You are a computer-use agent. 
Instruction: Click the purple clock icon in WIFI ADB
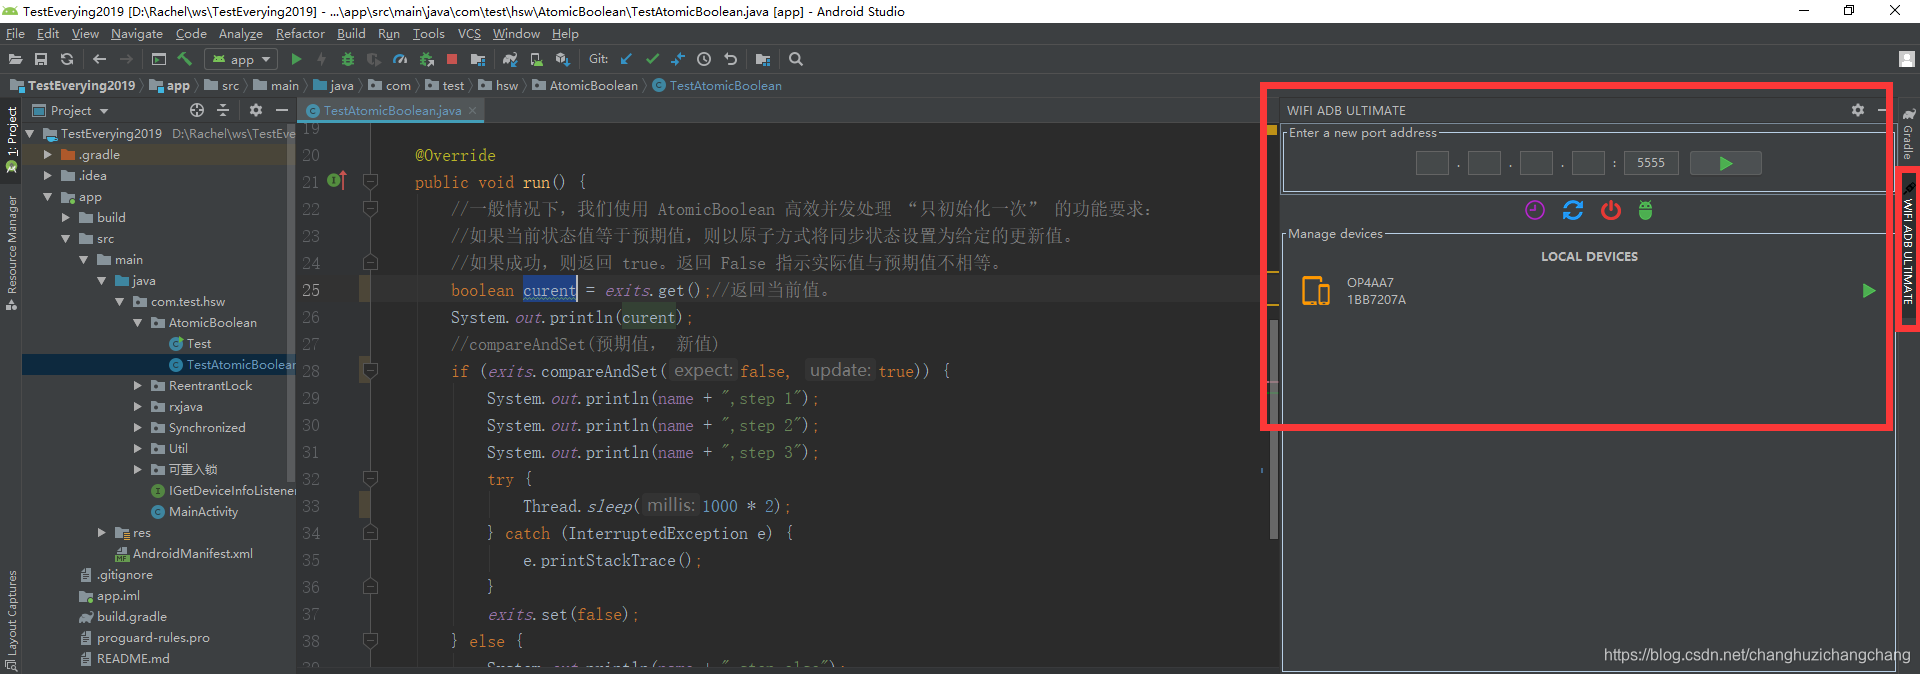click(x=1535, y=210)
